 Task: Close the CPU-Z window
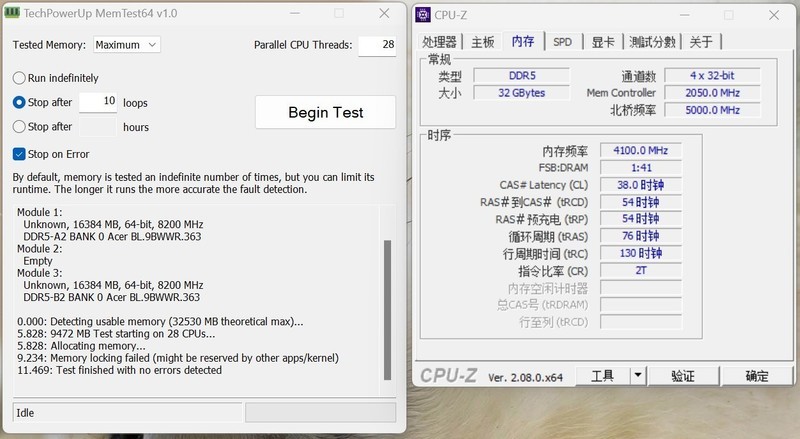pyautogui.click(x=774, y=15)
